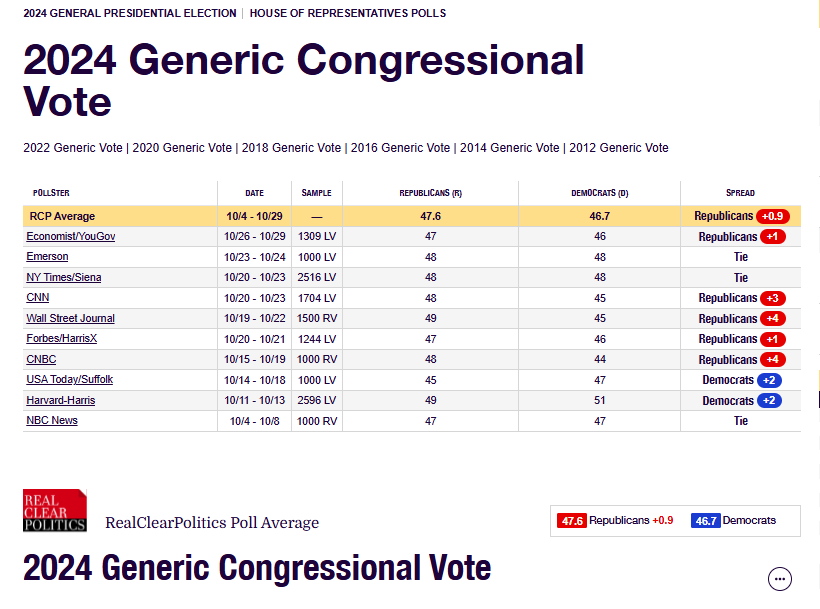Click the RealClearPolitics logo
Viewport: 820px width, 609px height.
tap(55, 510)
